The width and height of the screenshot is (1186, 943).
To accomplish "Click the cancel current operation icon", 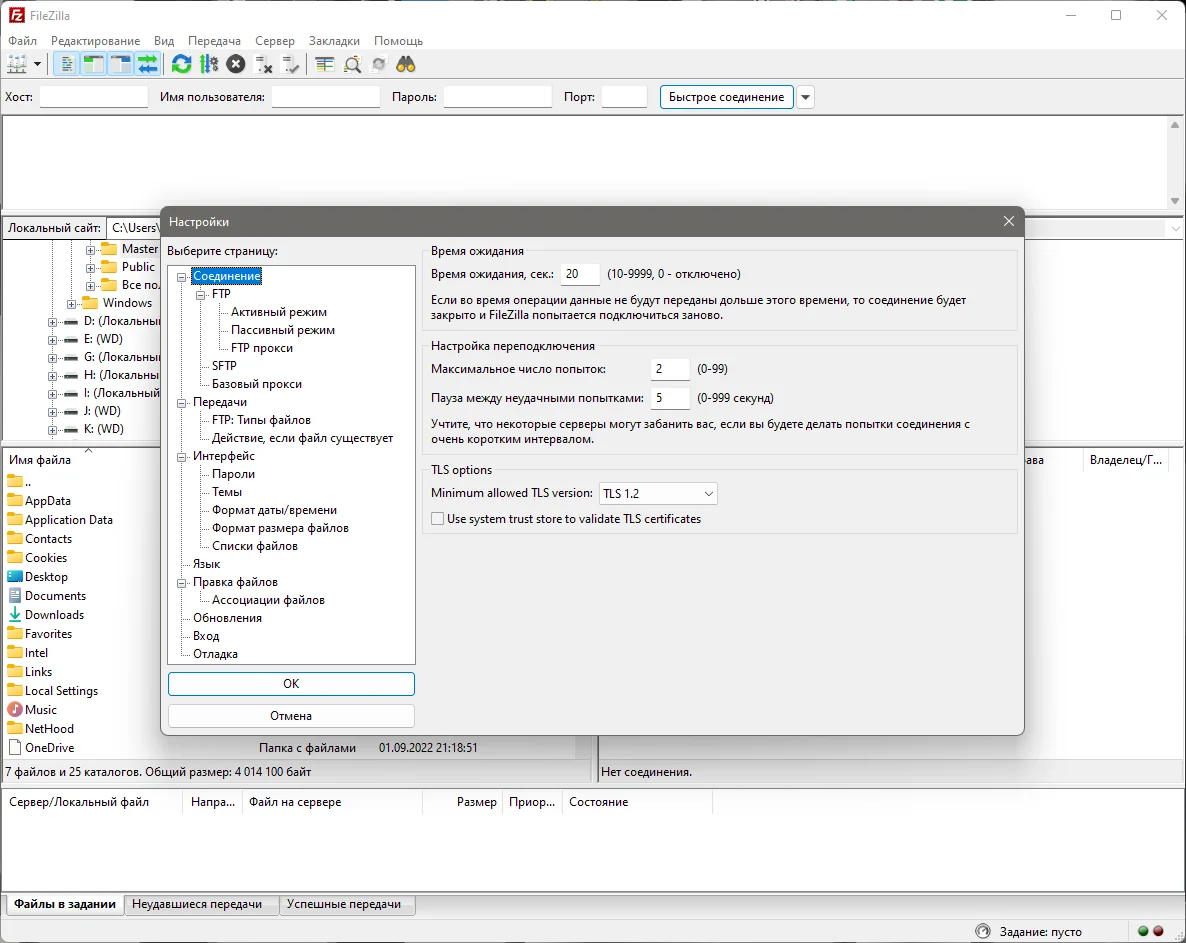I will coord(236,64).
